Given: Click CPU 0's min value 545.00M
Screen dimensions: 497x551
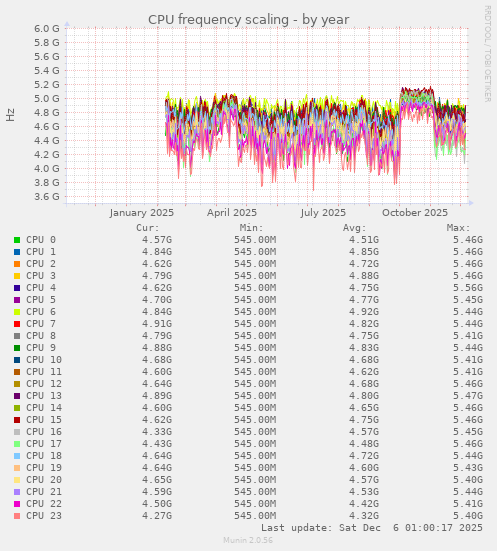Looking at the screenshot, I should 255,240.
